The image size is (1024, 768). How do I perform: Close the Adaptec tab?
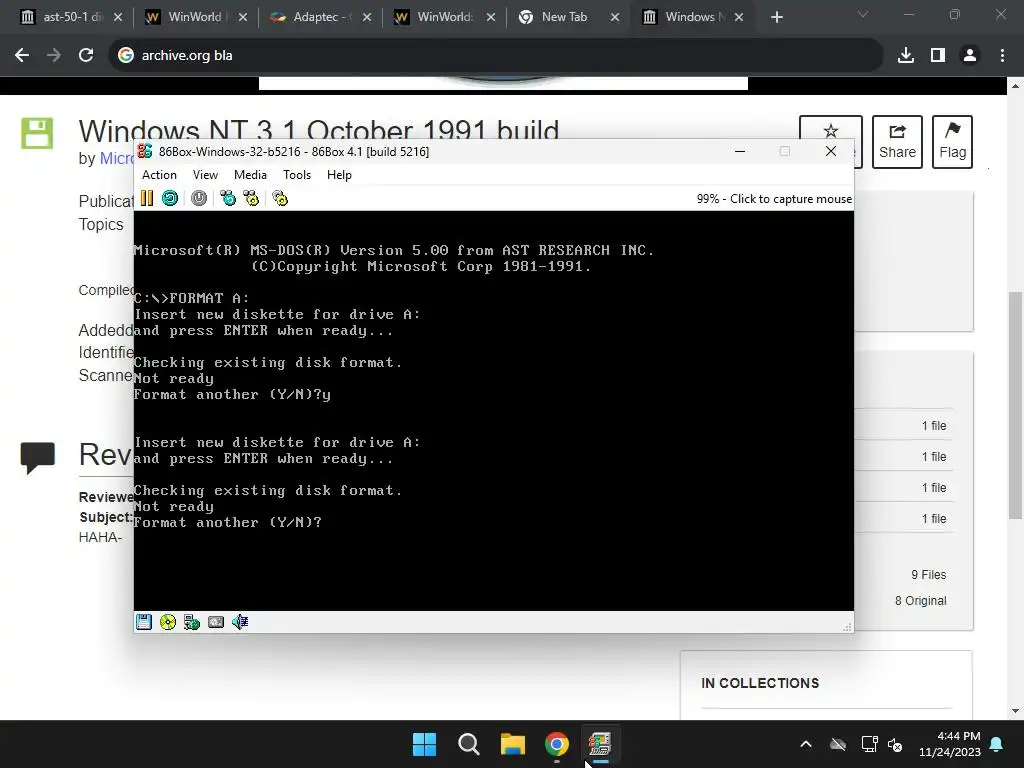coord(367,17)
